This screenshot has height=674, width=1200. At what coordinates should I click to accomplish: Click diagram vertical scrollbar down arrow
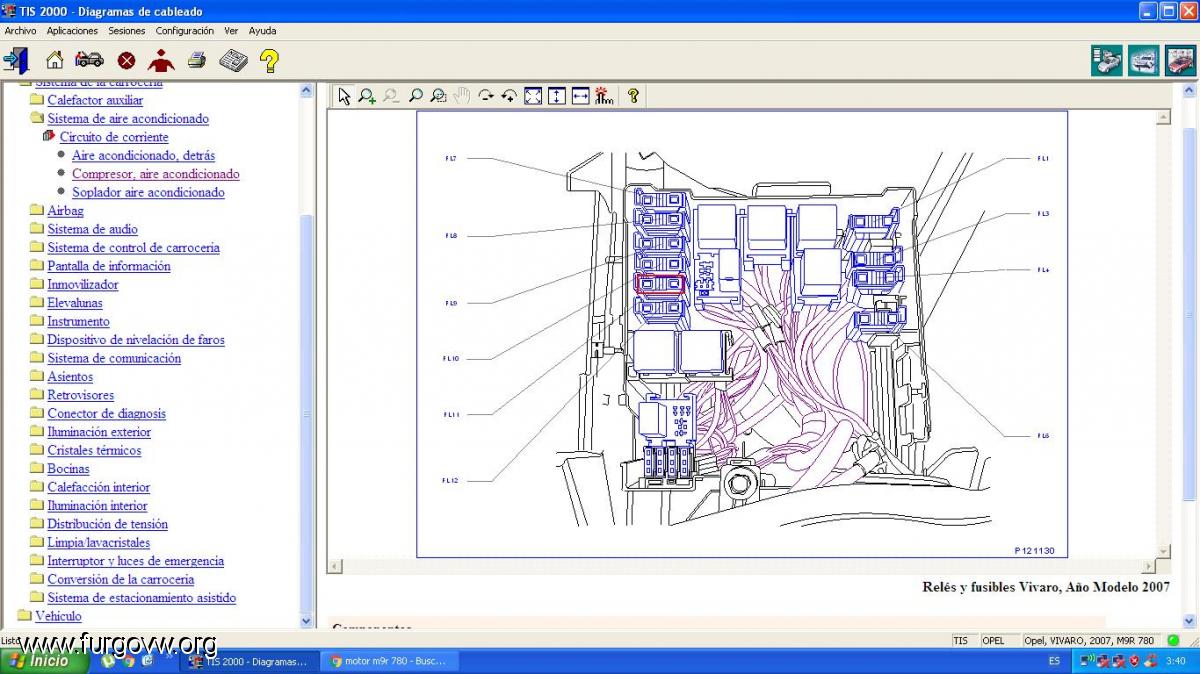click(x=1163, y=551)
